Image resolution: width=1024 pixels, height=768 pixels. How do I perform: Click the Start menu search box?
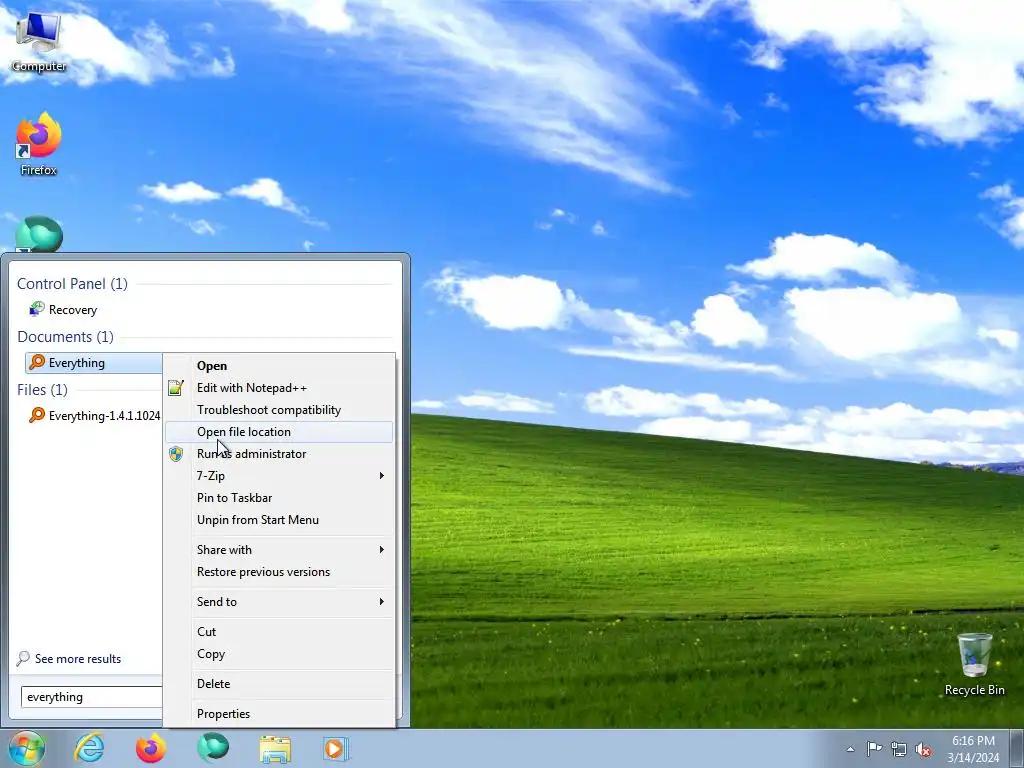91,697
